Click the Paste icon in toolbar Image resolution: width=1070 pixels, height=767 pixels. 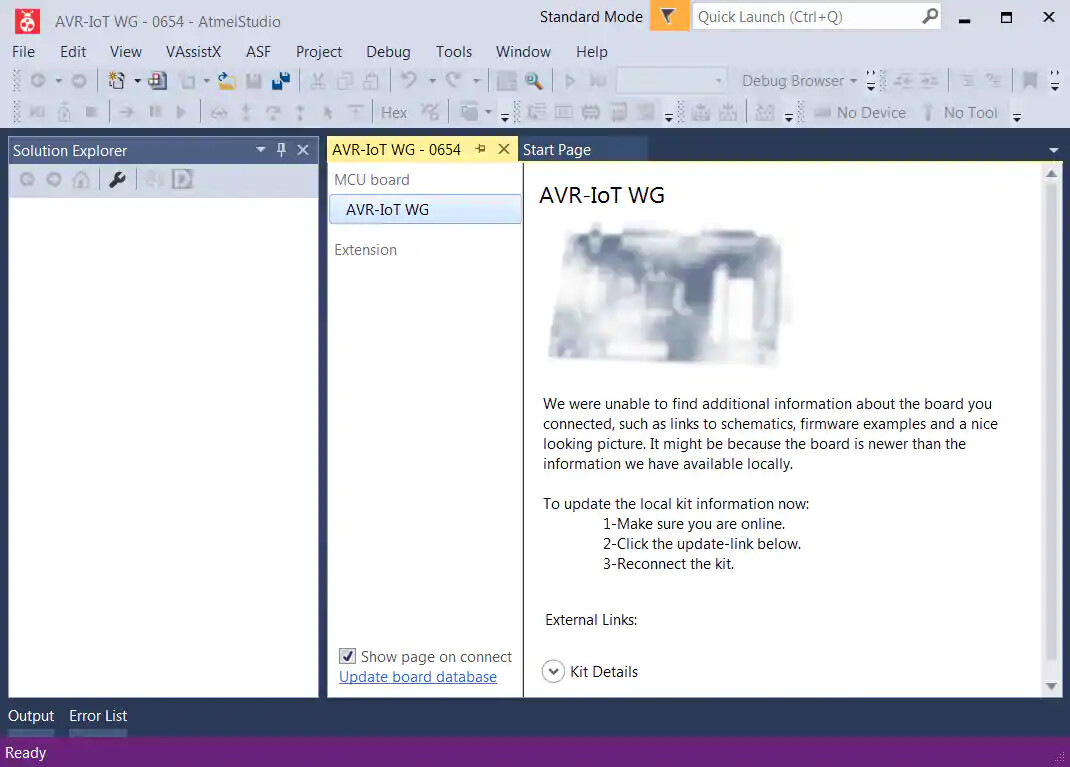371,81
